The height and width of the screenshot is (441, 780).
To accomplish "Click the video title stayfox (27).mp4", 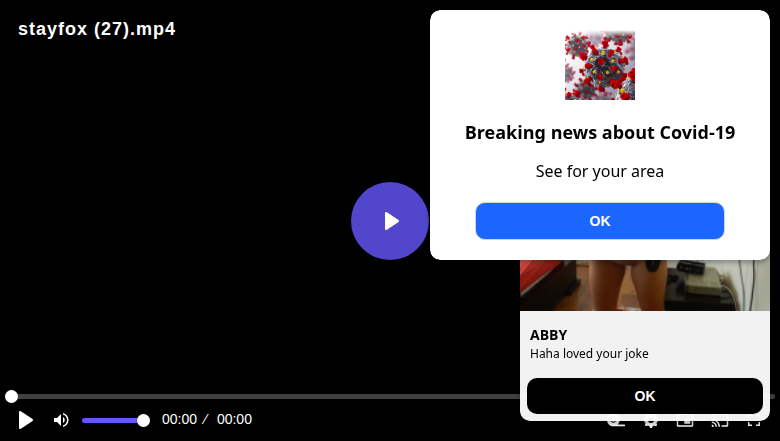I will [97, 29].
